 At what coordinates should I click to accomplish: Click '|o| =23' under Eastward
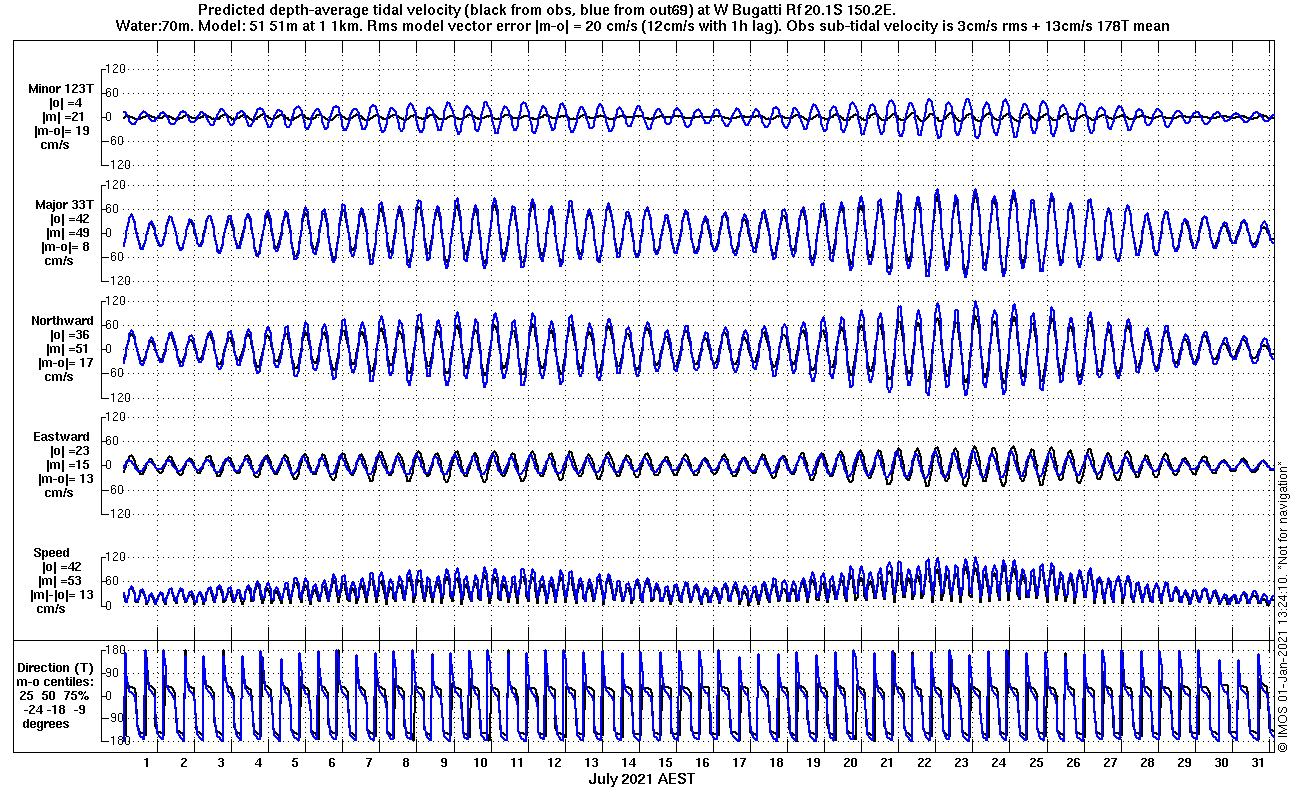coord(69,451)
